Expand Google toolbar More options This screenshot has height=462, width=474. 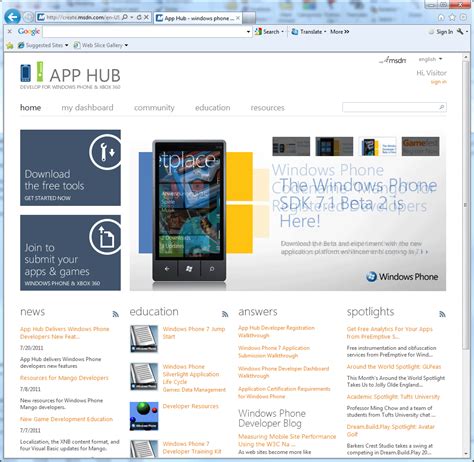coord(340,32)
